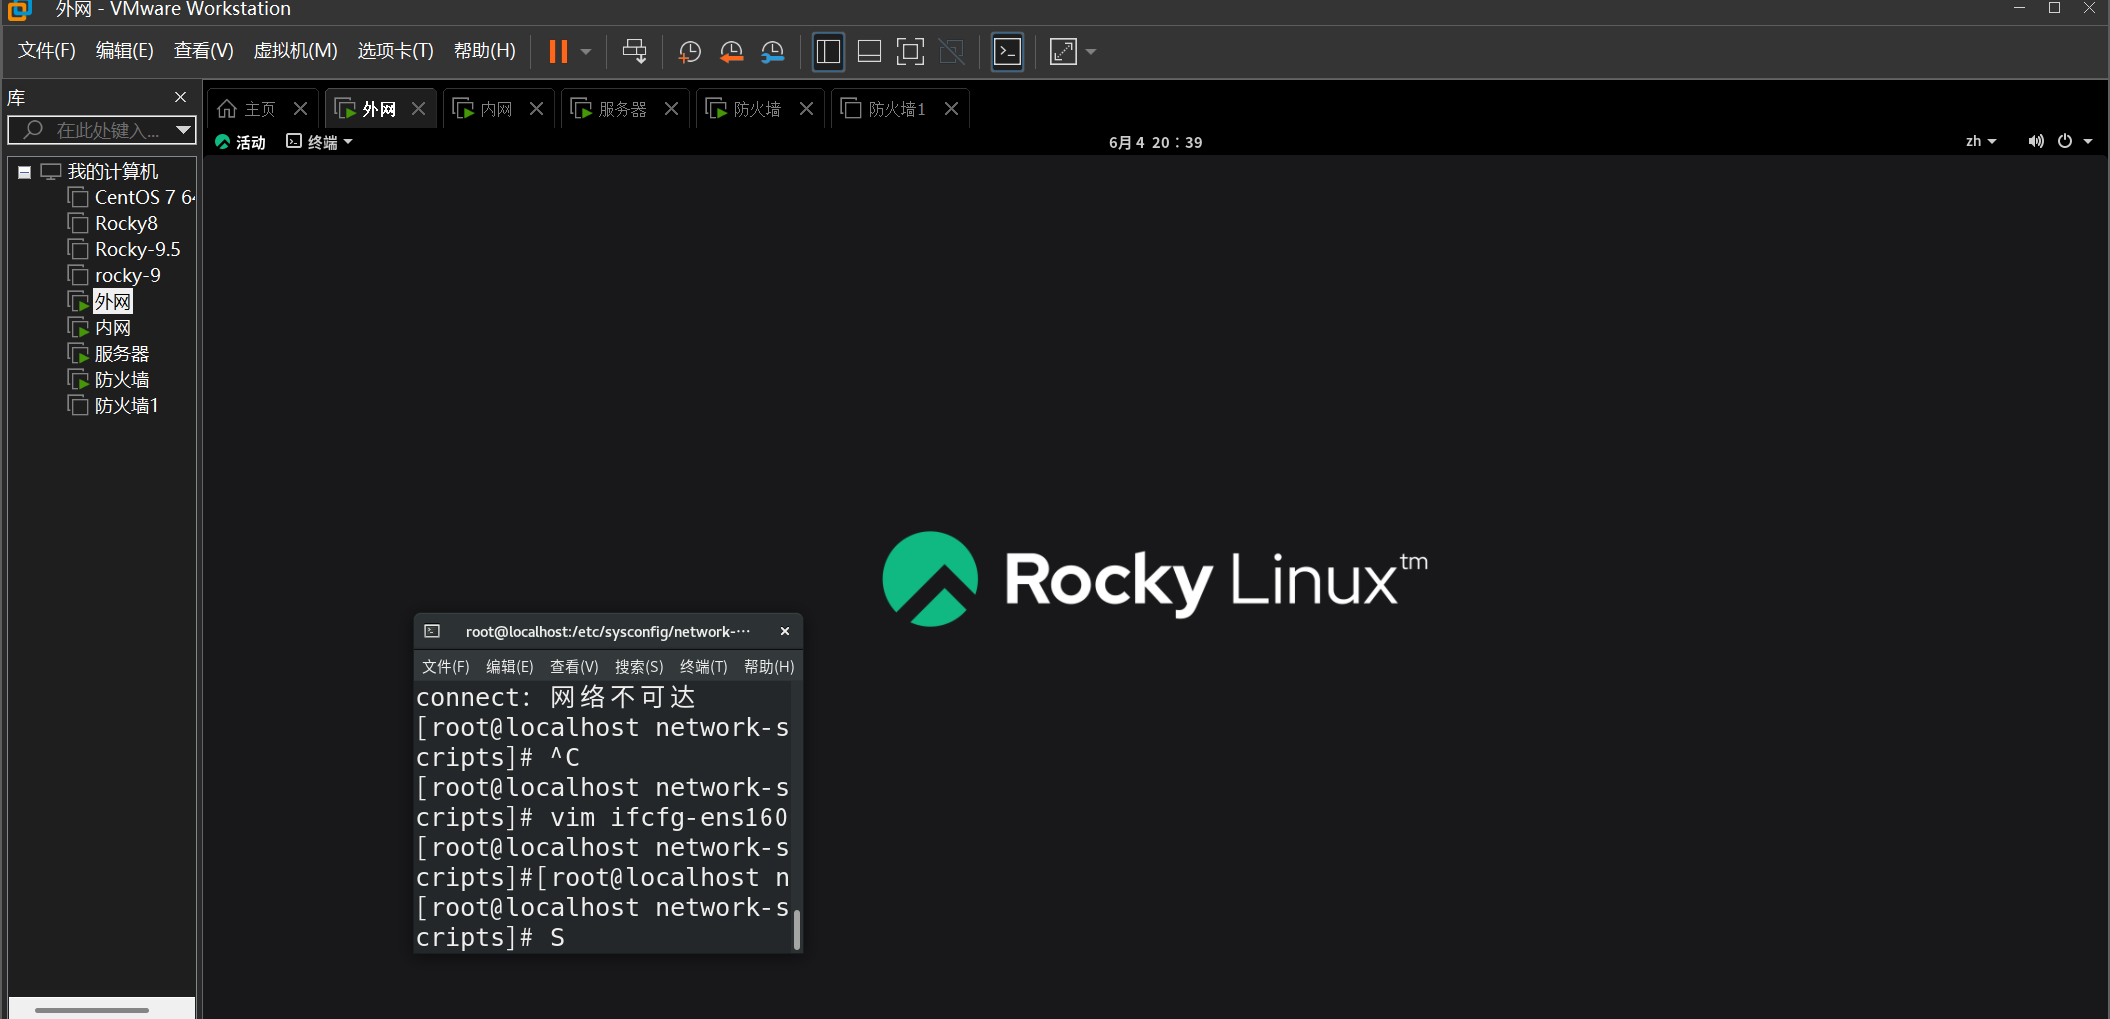Click the date and time 6月4 20:39
Viewport: 2110px width, 1019px height.
point(1155,142)
